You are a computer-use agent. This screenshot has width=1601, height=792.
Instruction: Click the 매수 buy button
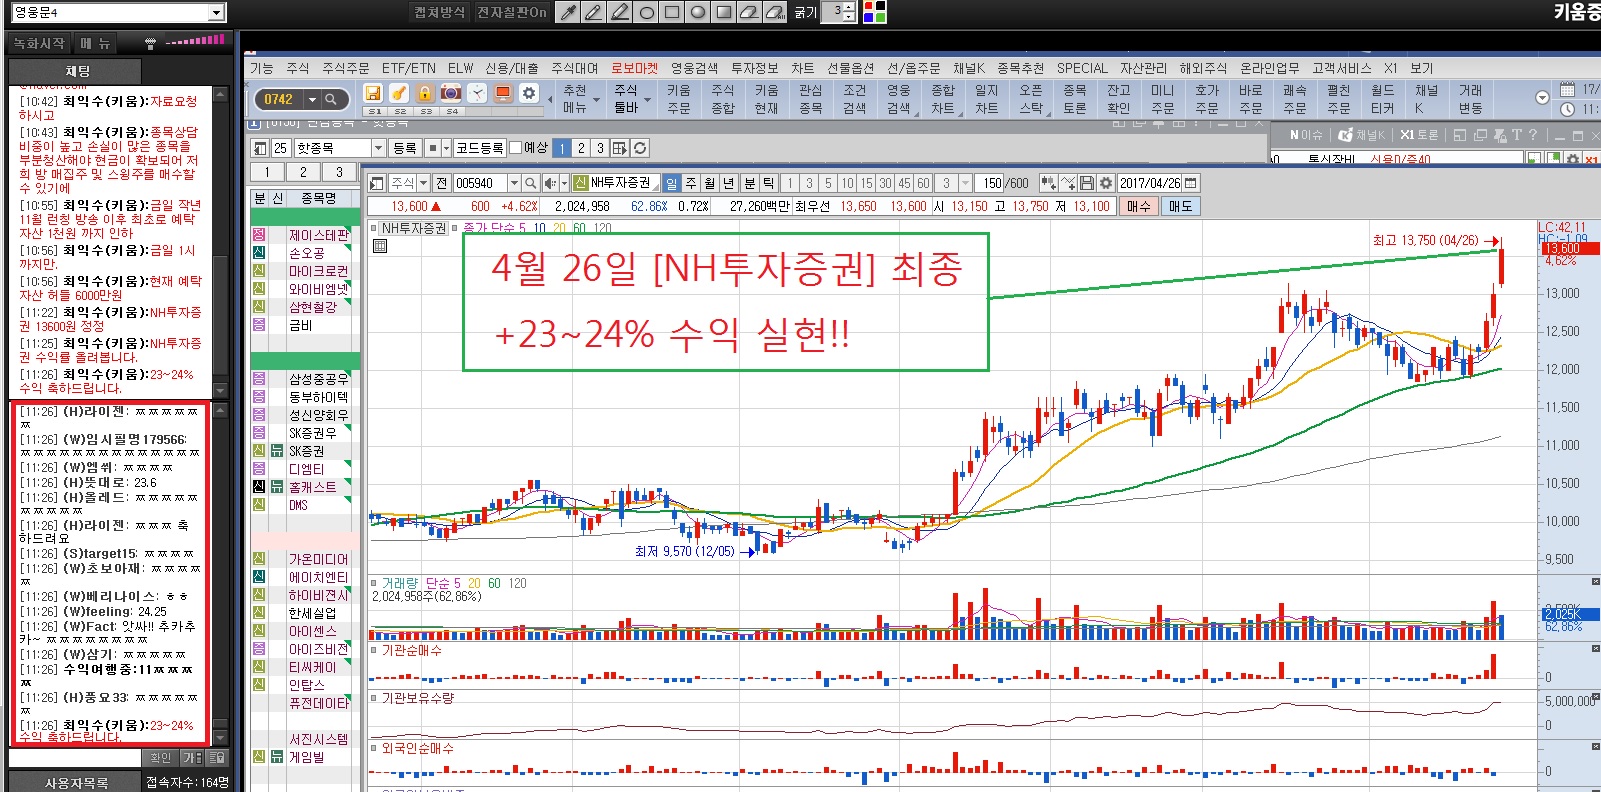click(1139, 206)
